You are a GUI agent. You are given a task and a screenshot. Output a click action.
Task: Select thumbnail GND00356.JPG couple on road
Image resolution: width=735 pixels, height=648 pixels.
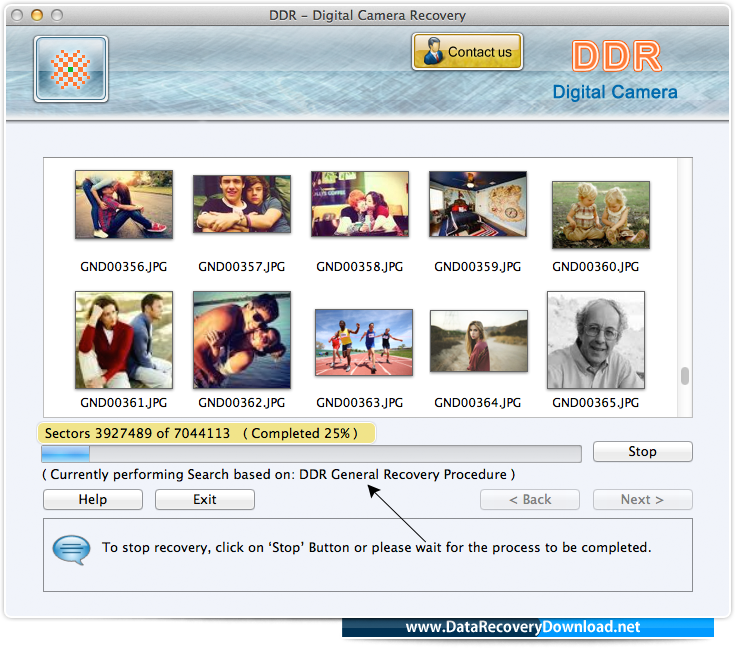(124, 204)
